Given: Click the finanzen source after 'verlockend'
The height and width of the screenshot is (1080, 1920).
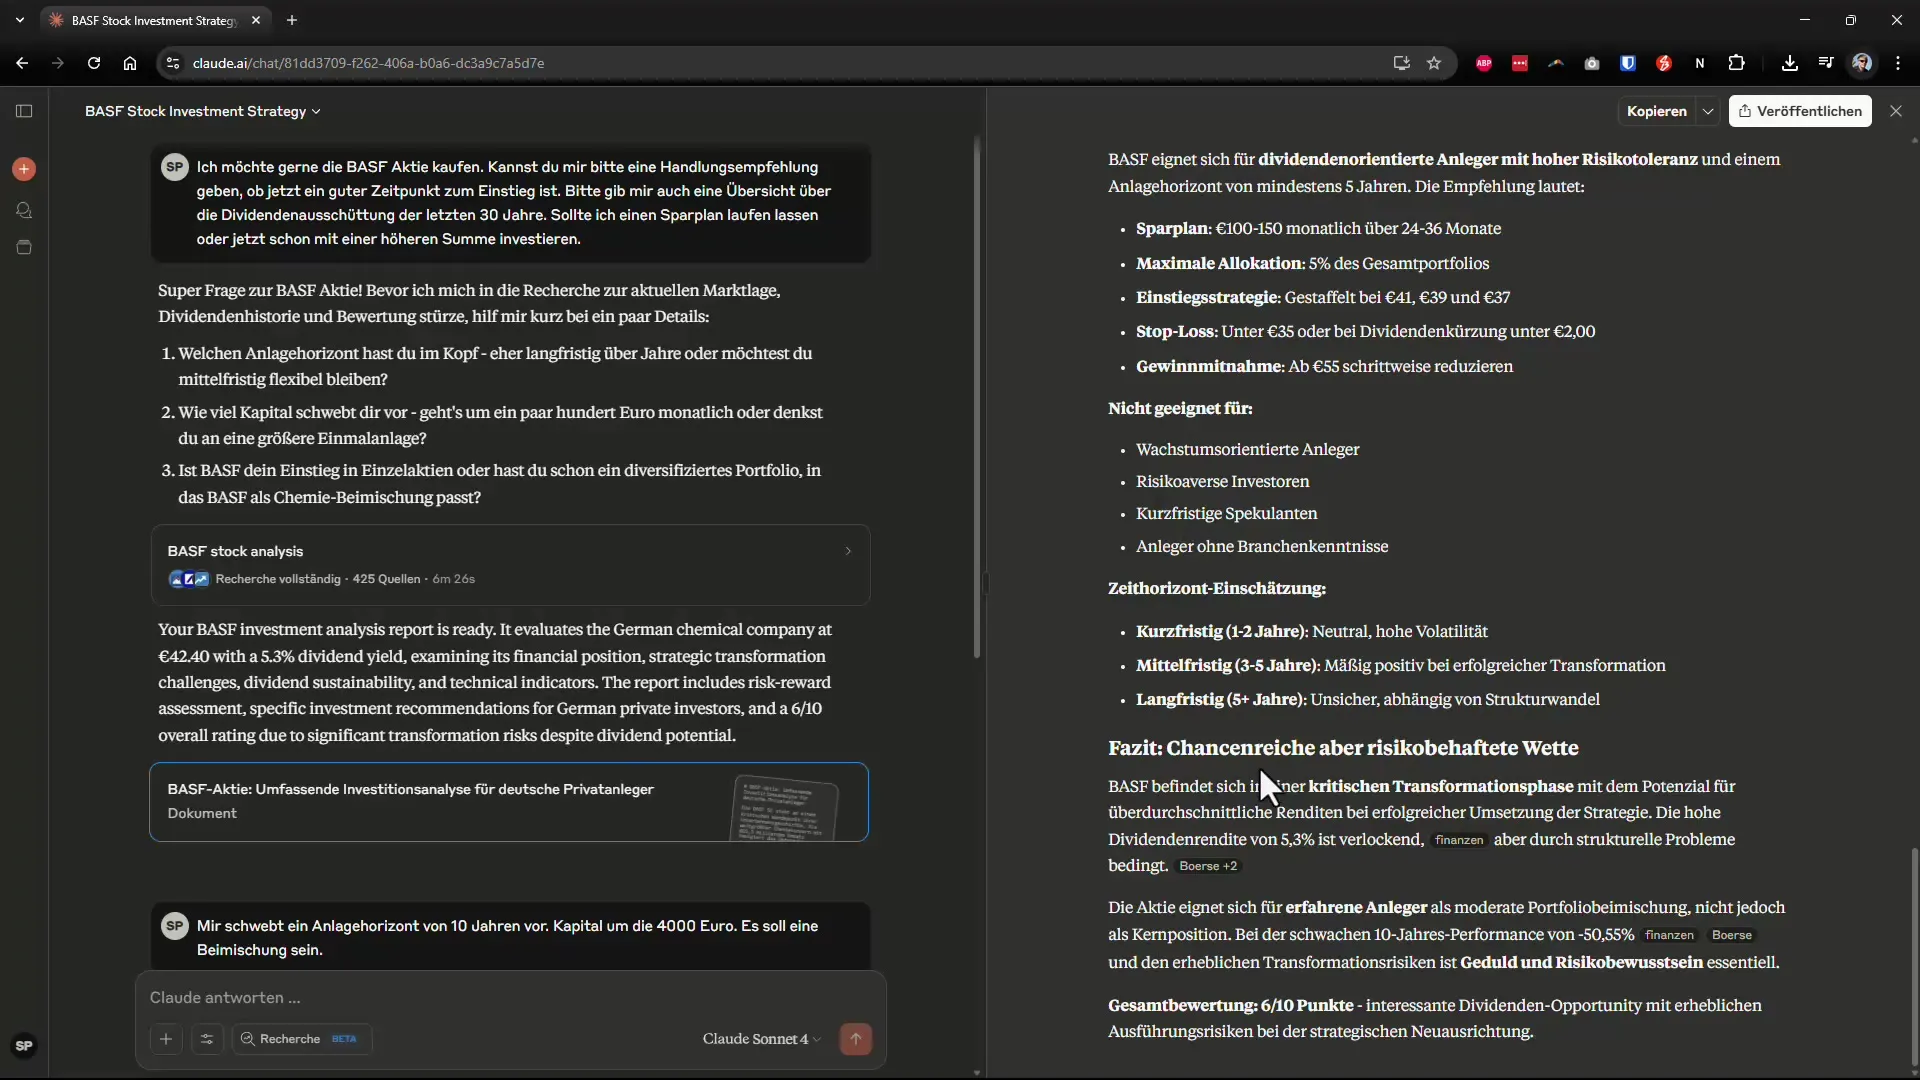Looking at the screenshot, I should click(1459, 840).
